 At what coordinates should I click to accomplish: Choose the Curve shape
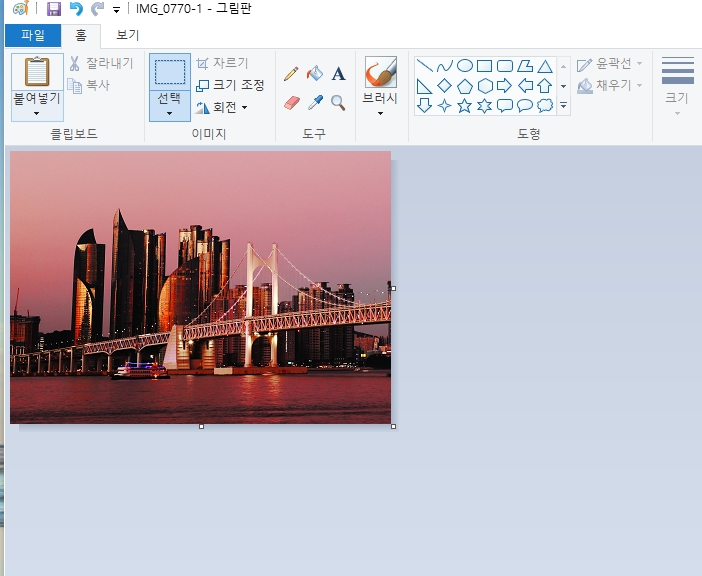tap(445, 66)
